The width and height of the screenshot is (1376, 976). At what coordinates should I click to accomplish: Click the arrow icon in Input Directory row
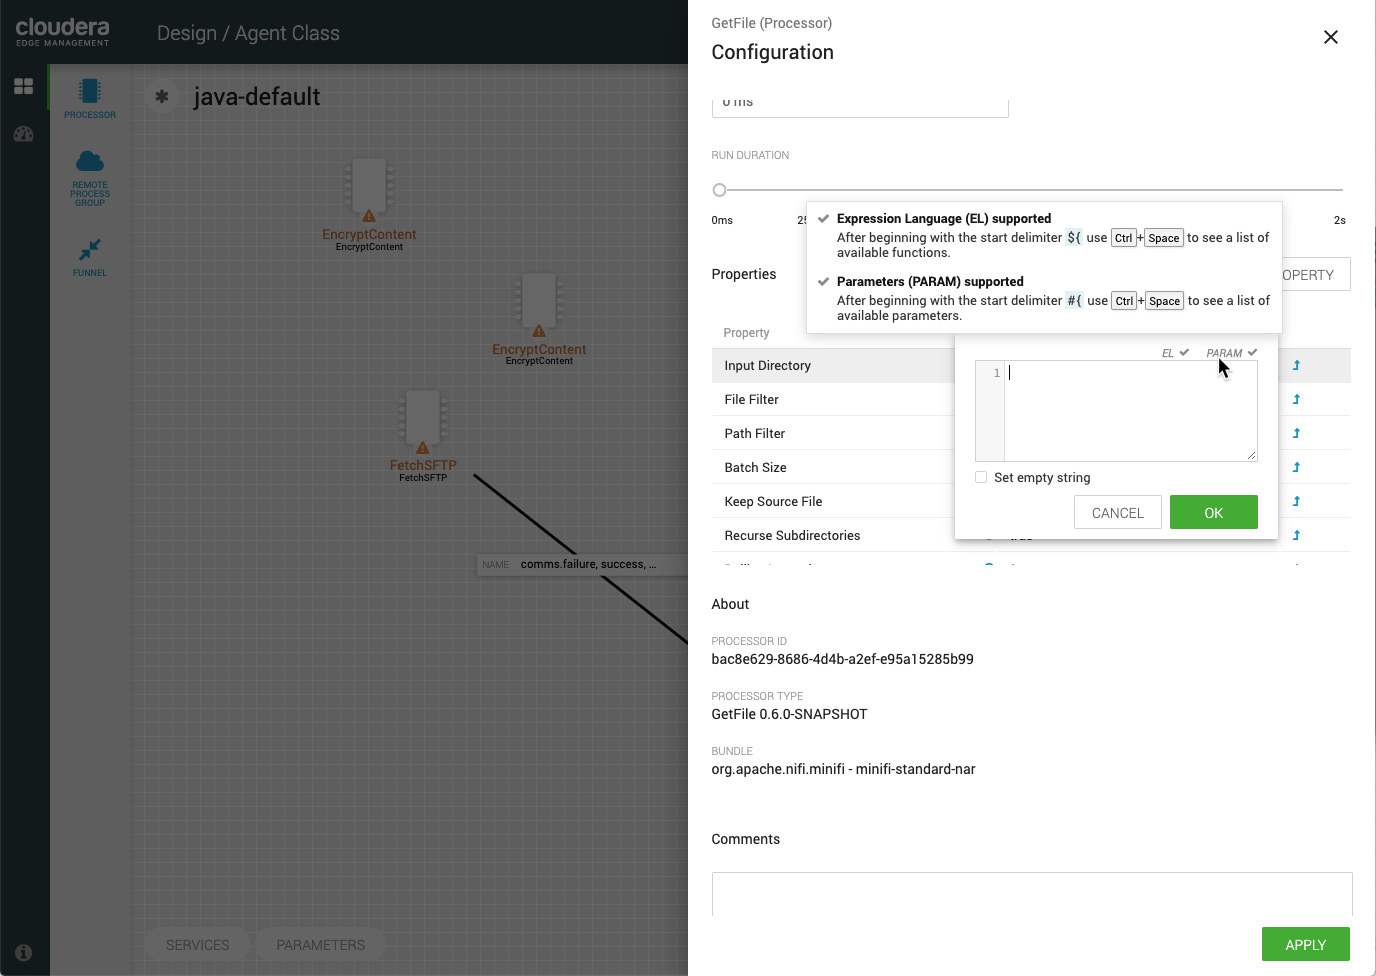(x=1296, y=366)
